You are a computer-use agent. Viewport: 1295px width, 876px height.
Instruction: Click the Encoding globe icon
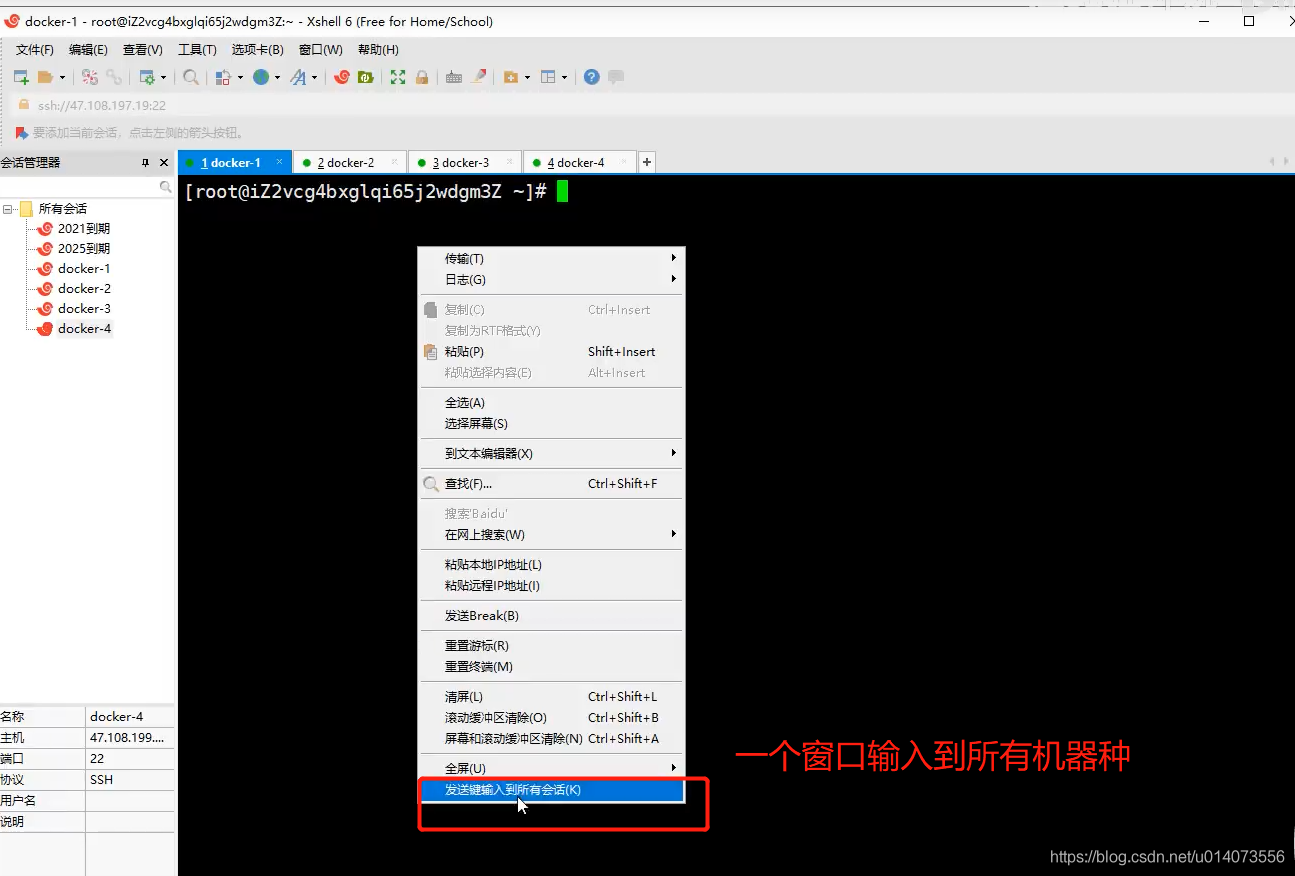click(261, 77)
